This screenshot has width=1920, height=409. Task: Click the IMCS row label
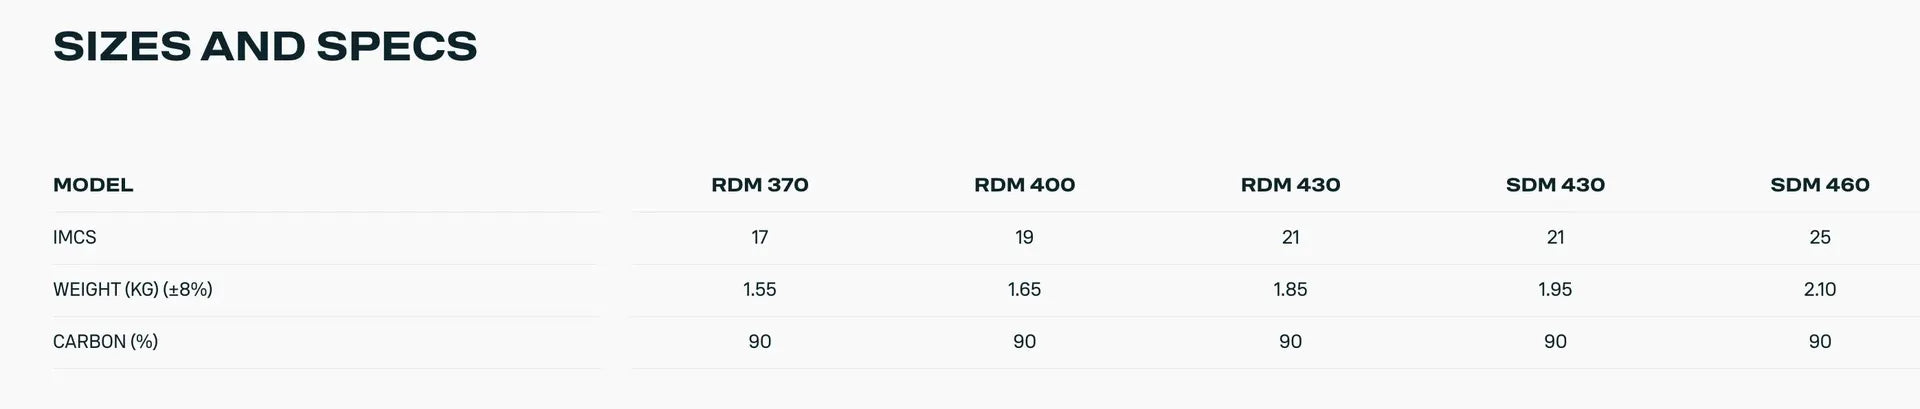tap(75, 238)
